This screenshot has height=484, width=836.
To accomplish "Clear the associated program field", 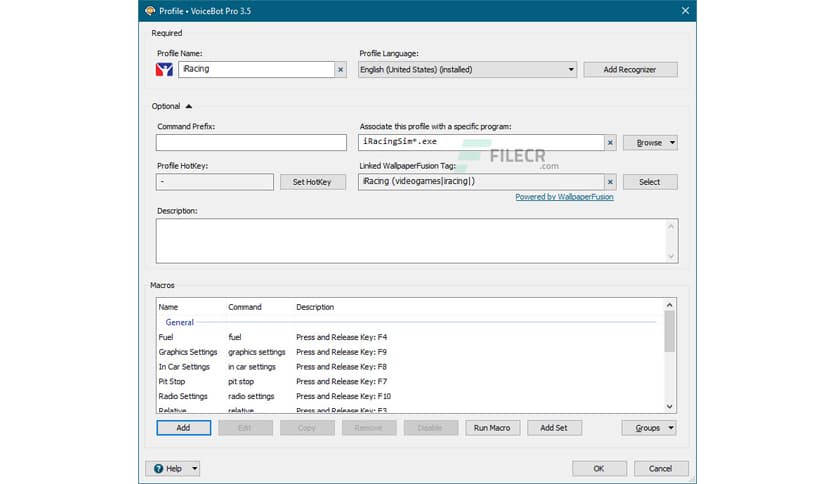I will (x=610, y=142).
